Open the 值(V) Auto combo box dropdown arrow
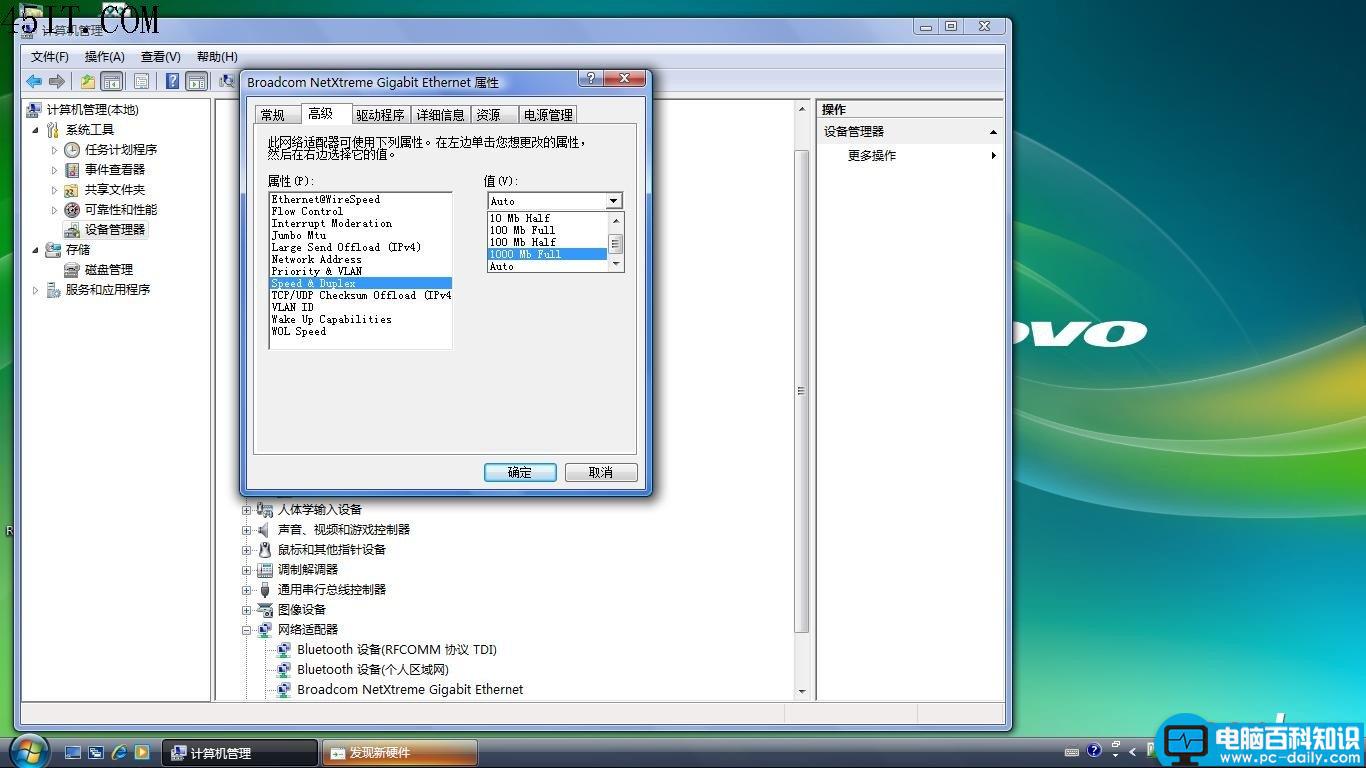 coord(613,201)
